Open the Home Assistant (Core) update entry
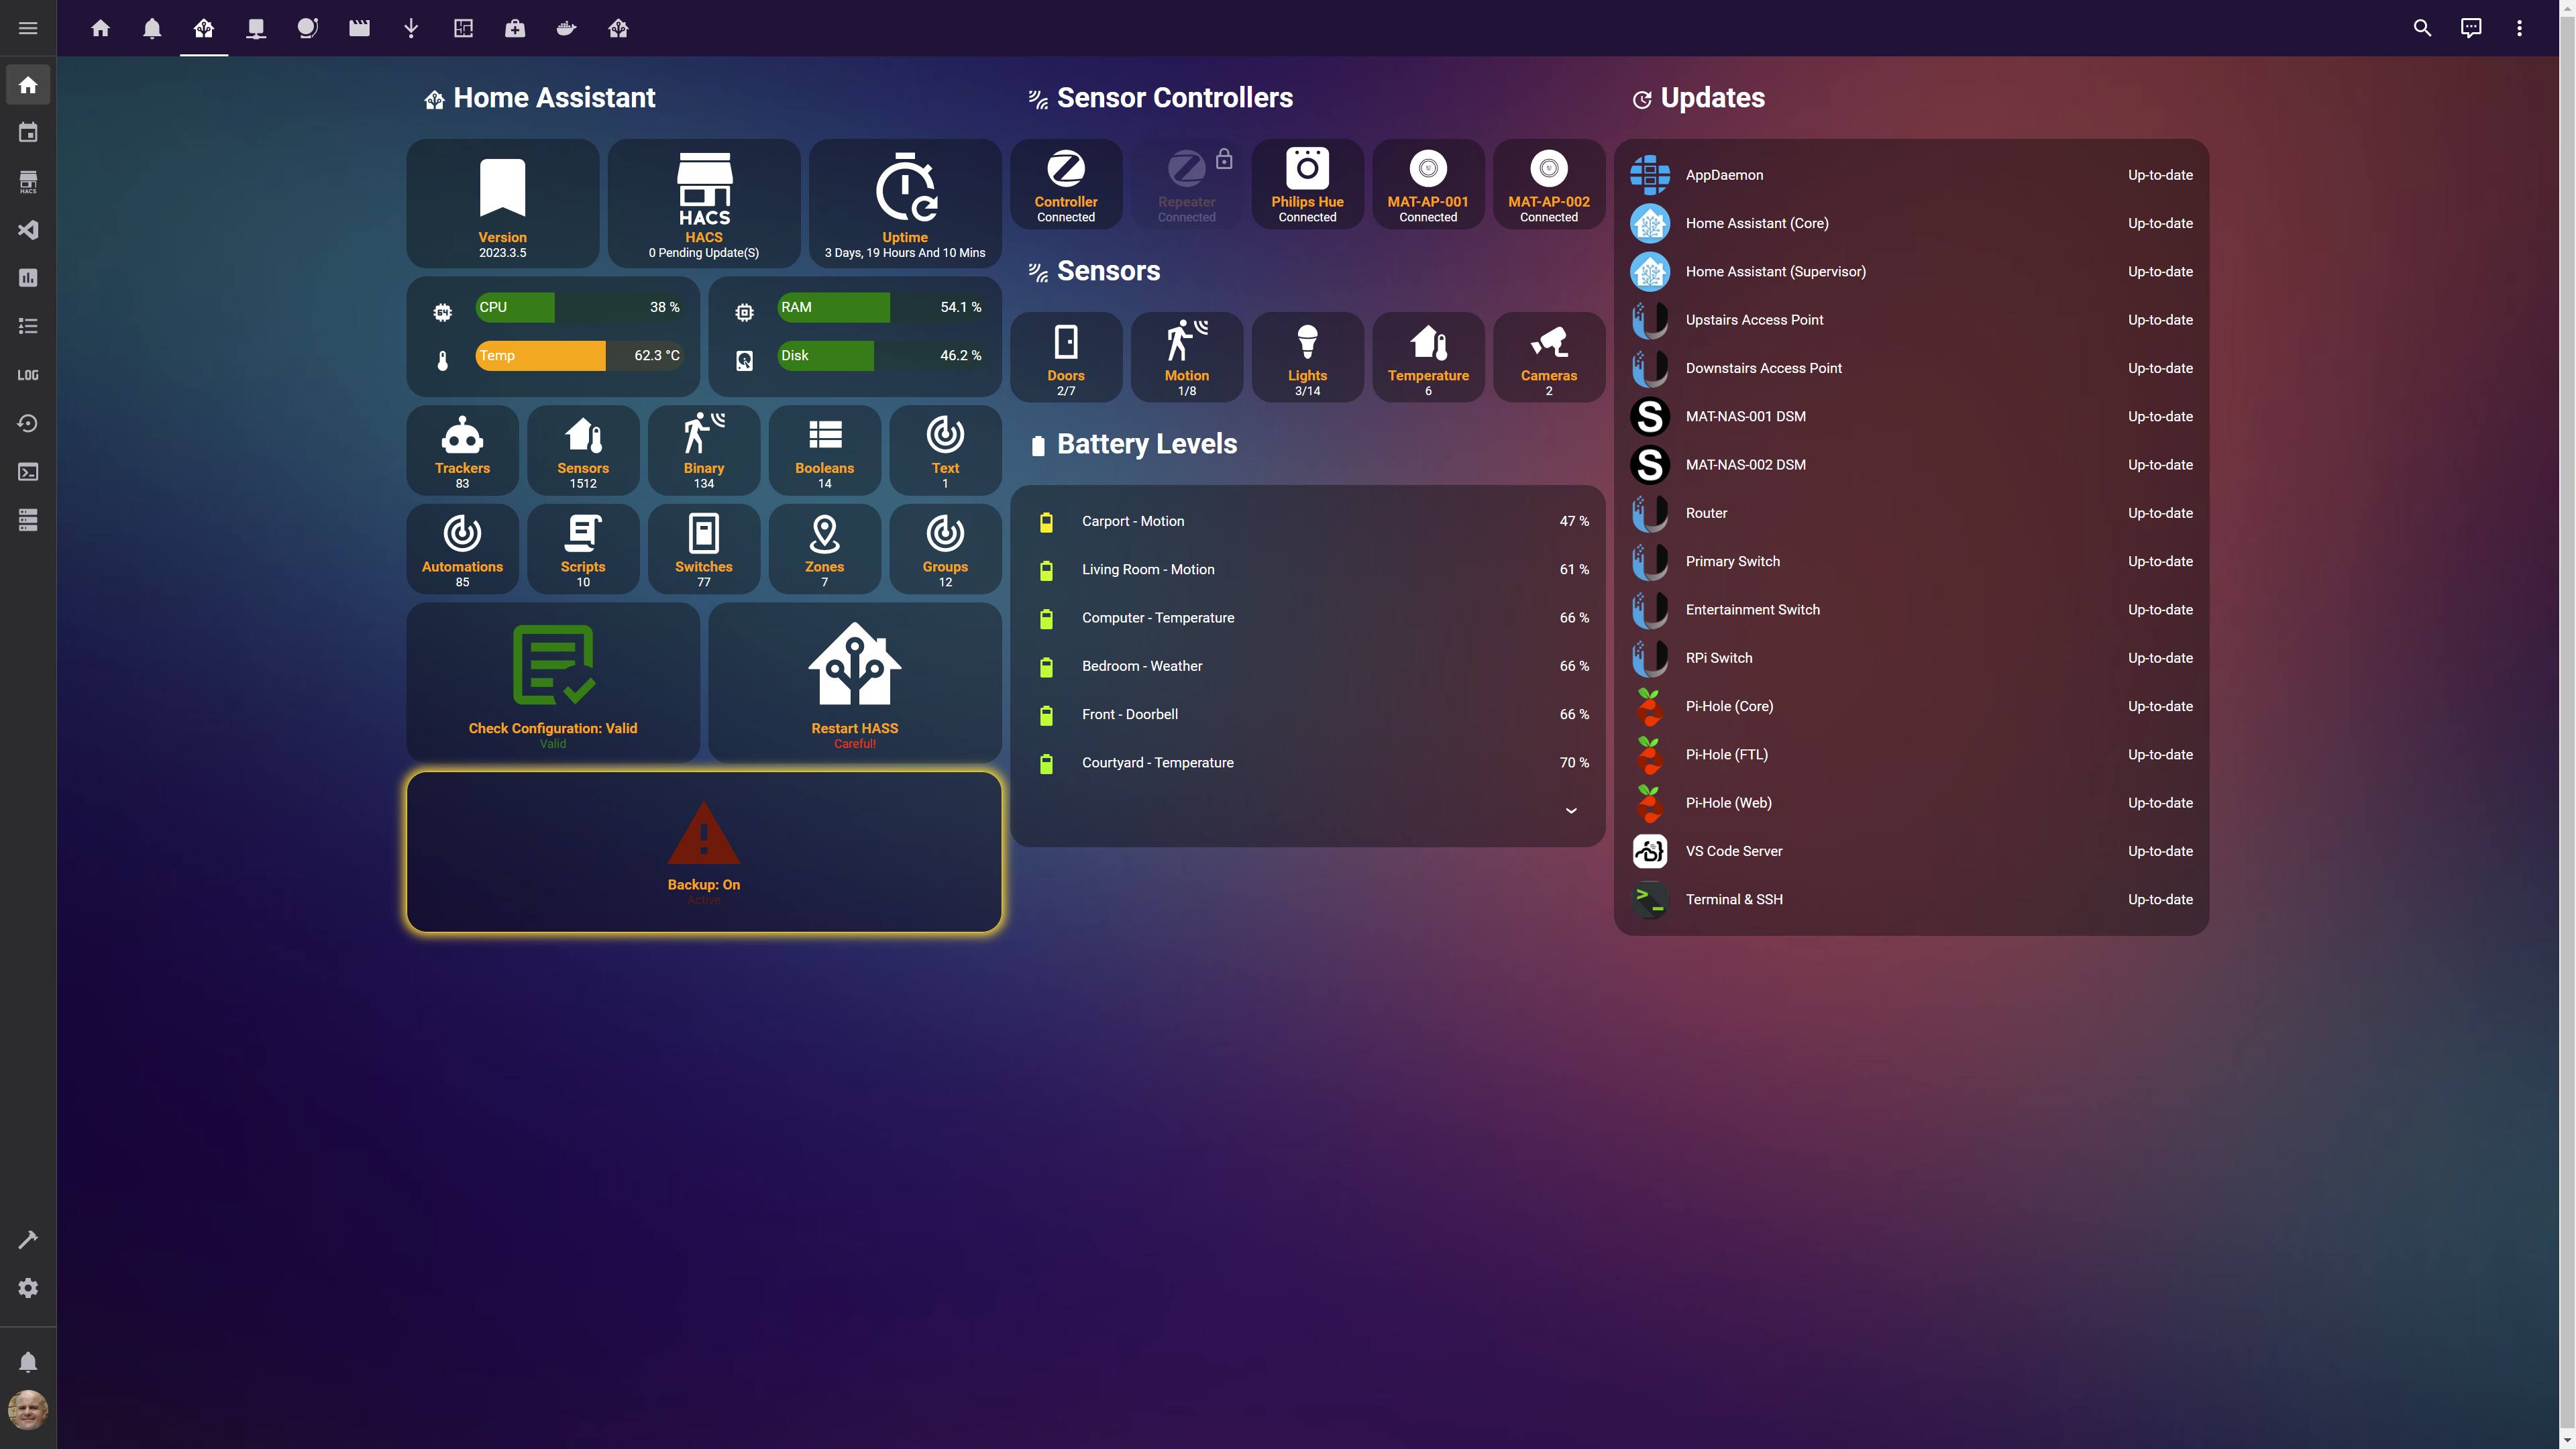Image resolution: width=2576 pixels, height=1449 pixels. 1756,223
